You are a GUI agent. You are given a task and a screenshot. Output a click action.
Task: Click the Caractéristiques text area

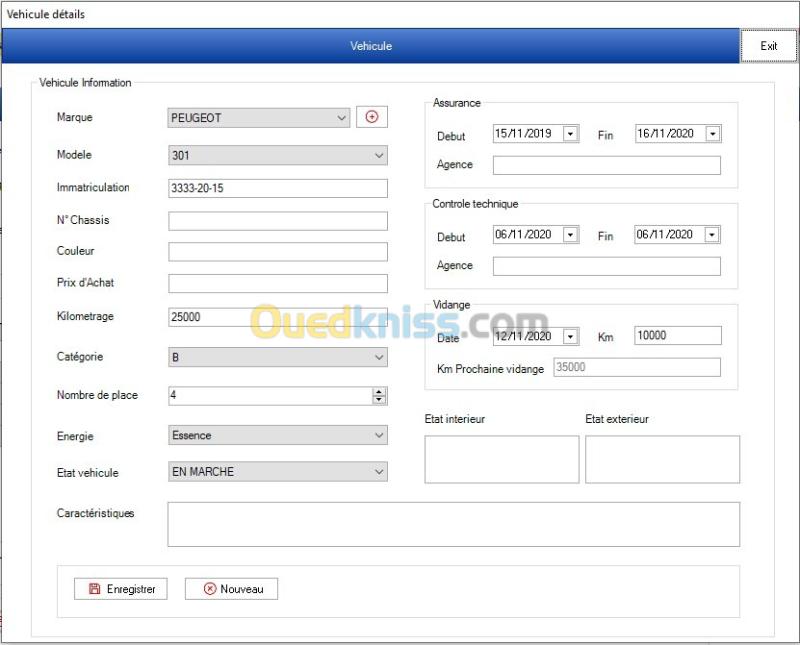click(454, 524)
